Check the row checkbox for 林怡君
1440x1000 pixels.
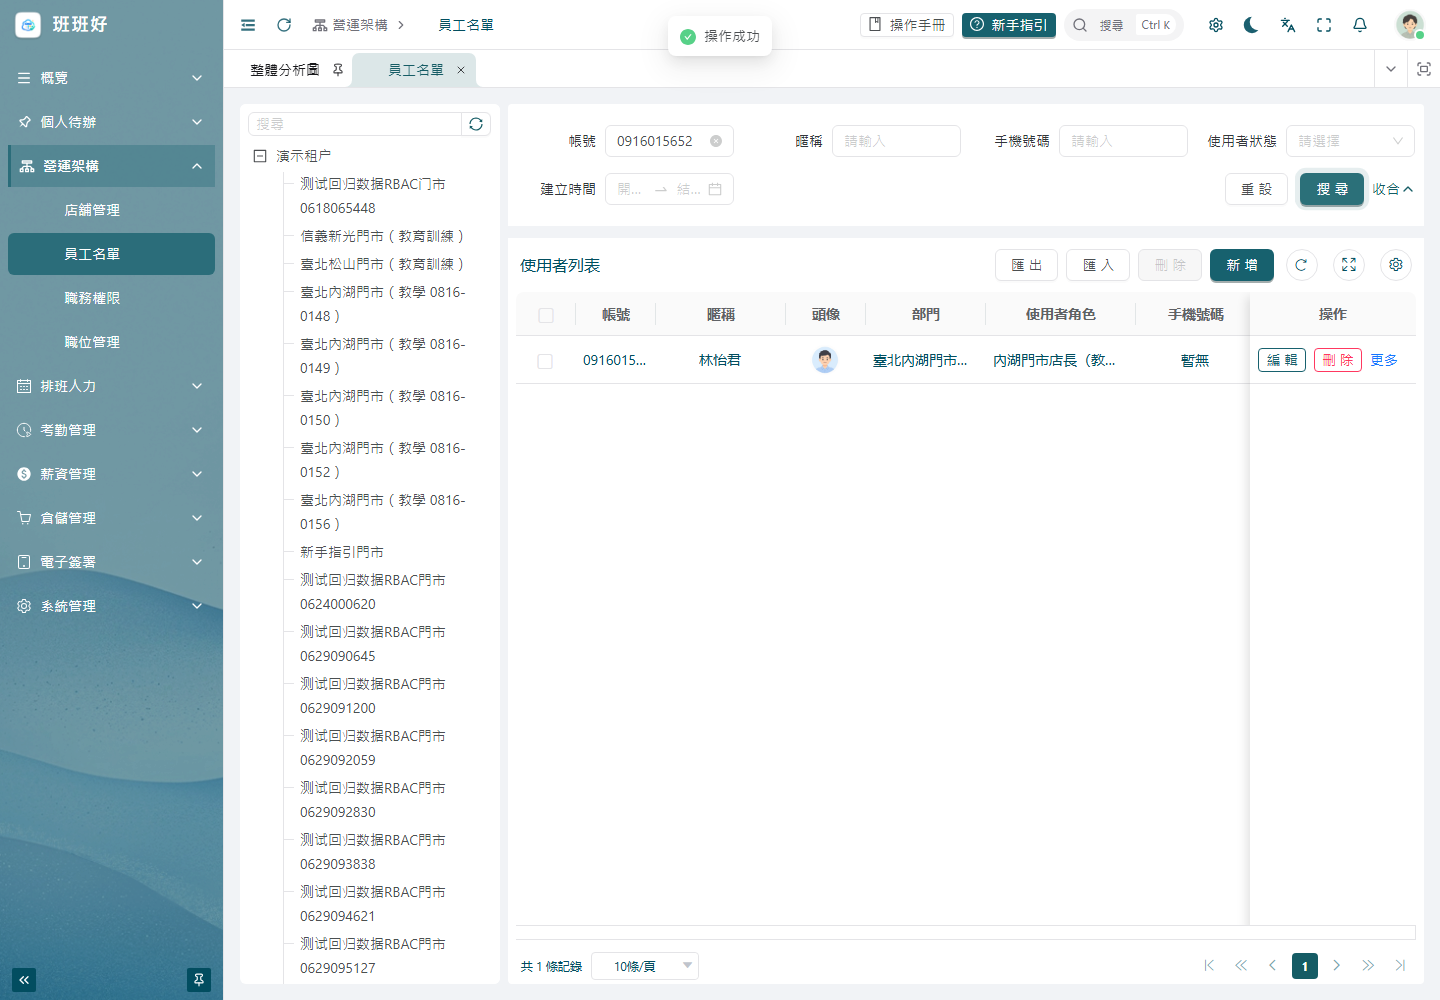tap(545, 361)
